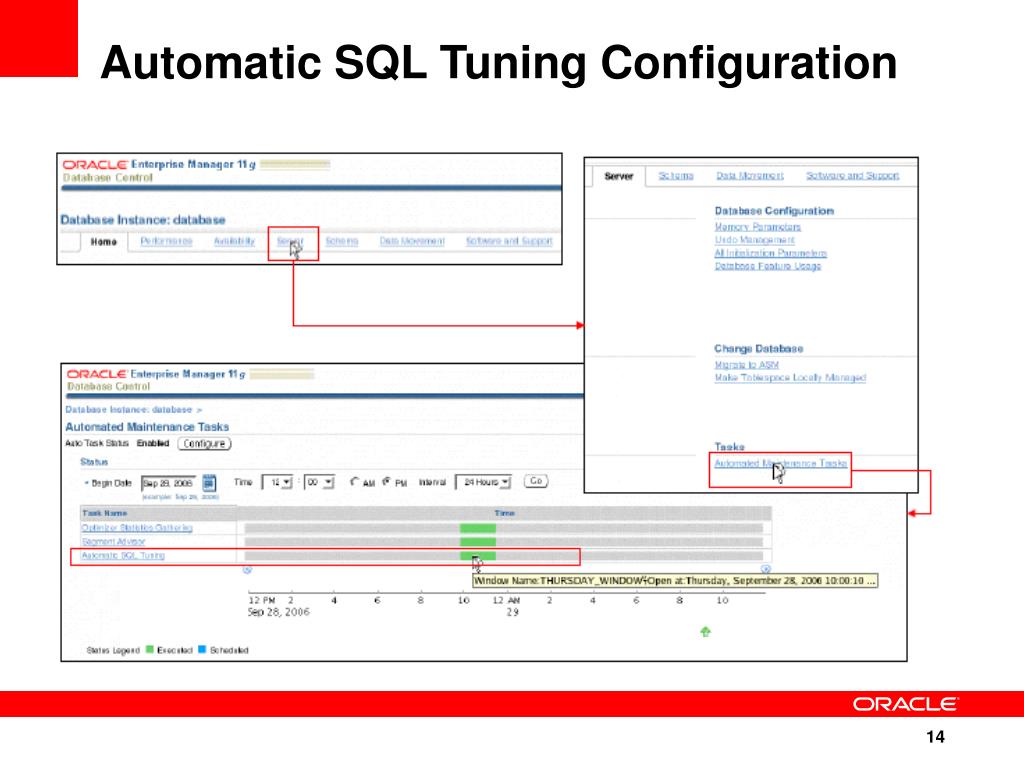
Task: Open All Initialization Parameters link
Action: point(771,253)
